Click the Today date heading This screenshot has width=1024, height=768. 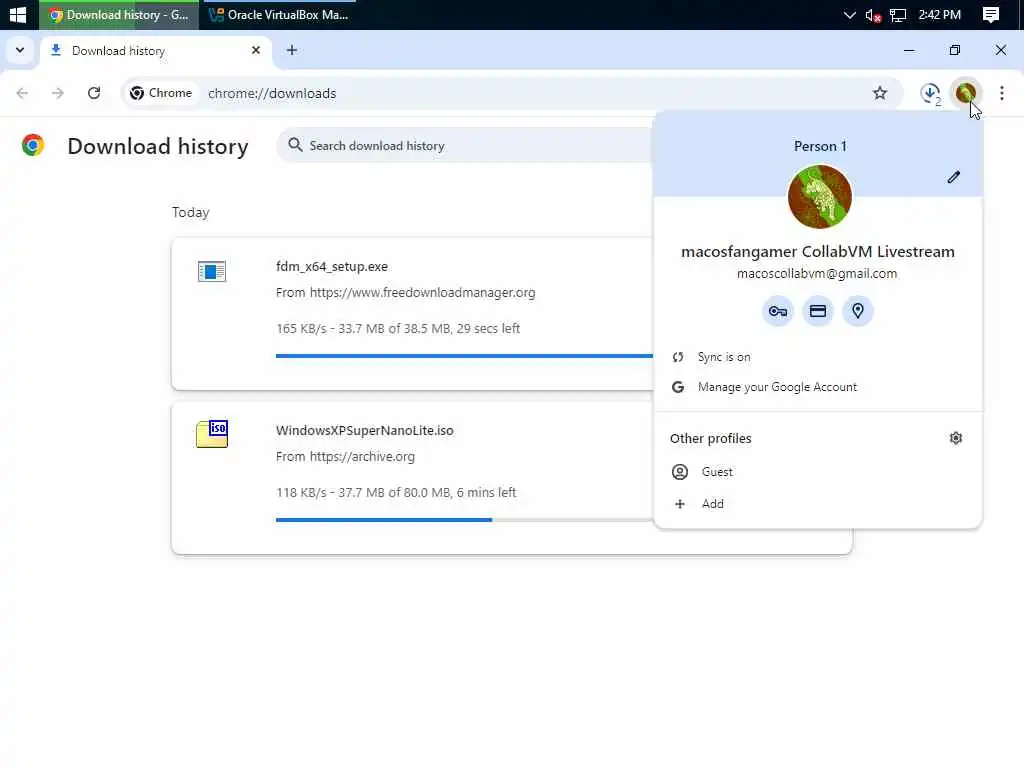click(191, 212)
